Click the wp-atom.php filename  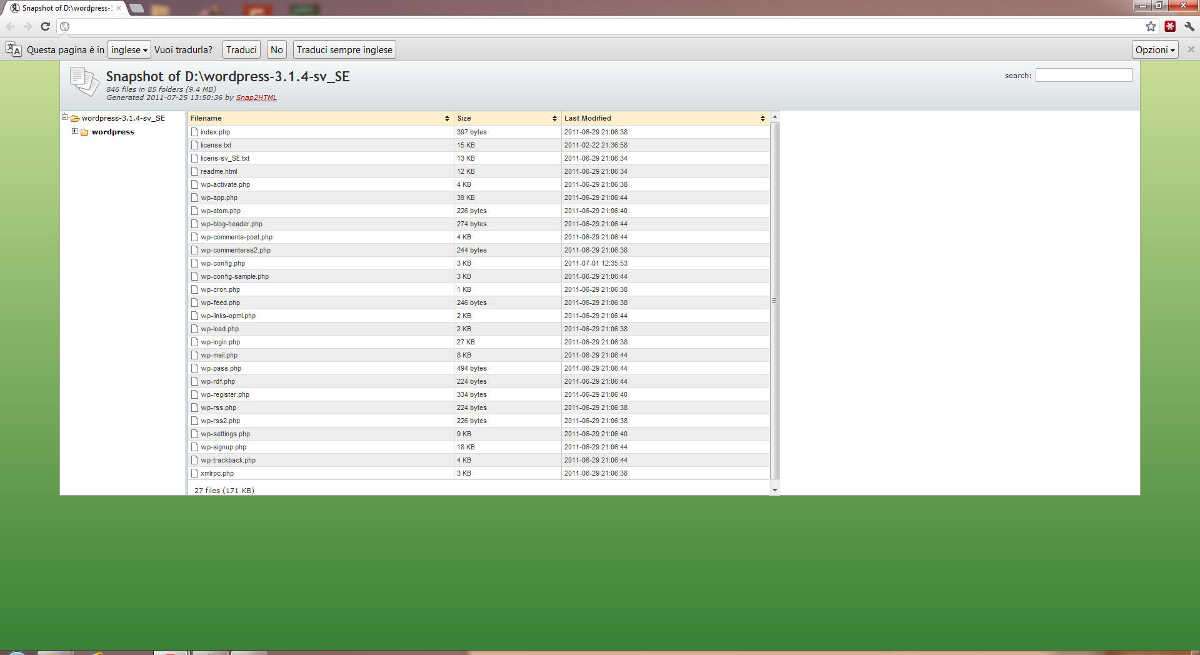220,211
